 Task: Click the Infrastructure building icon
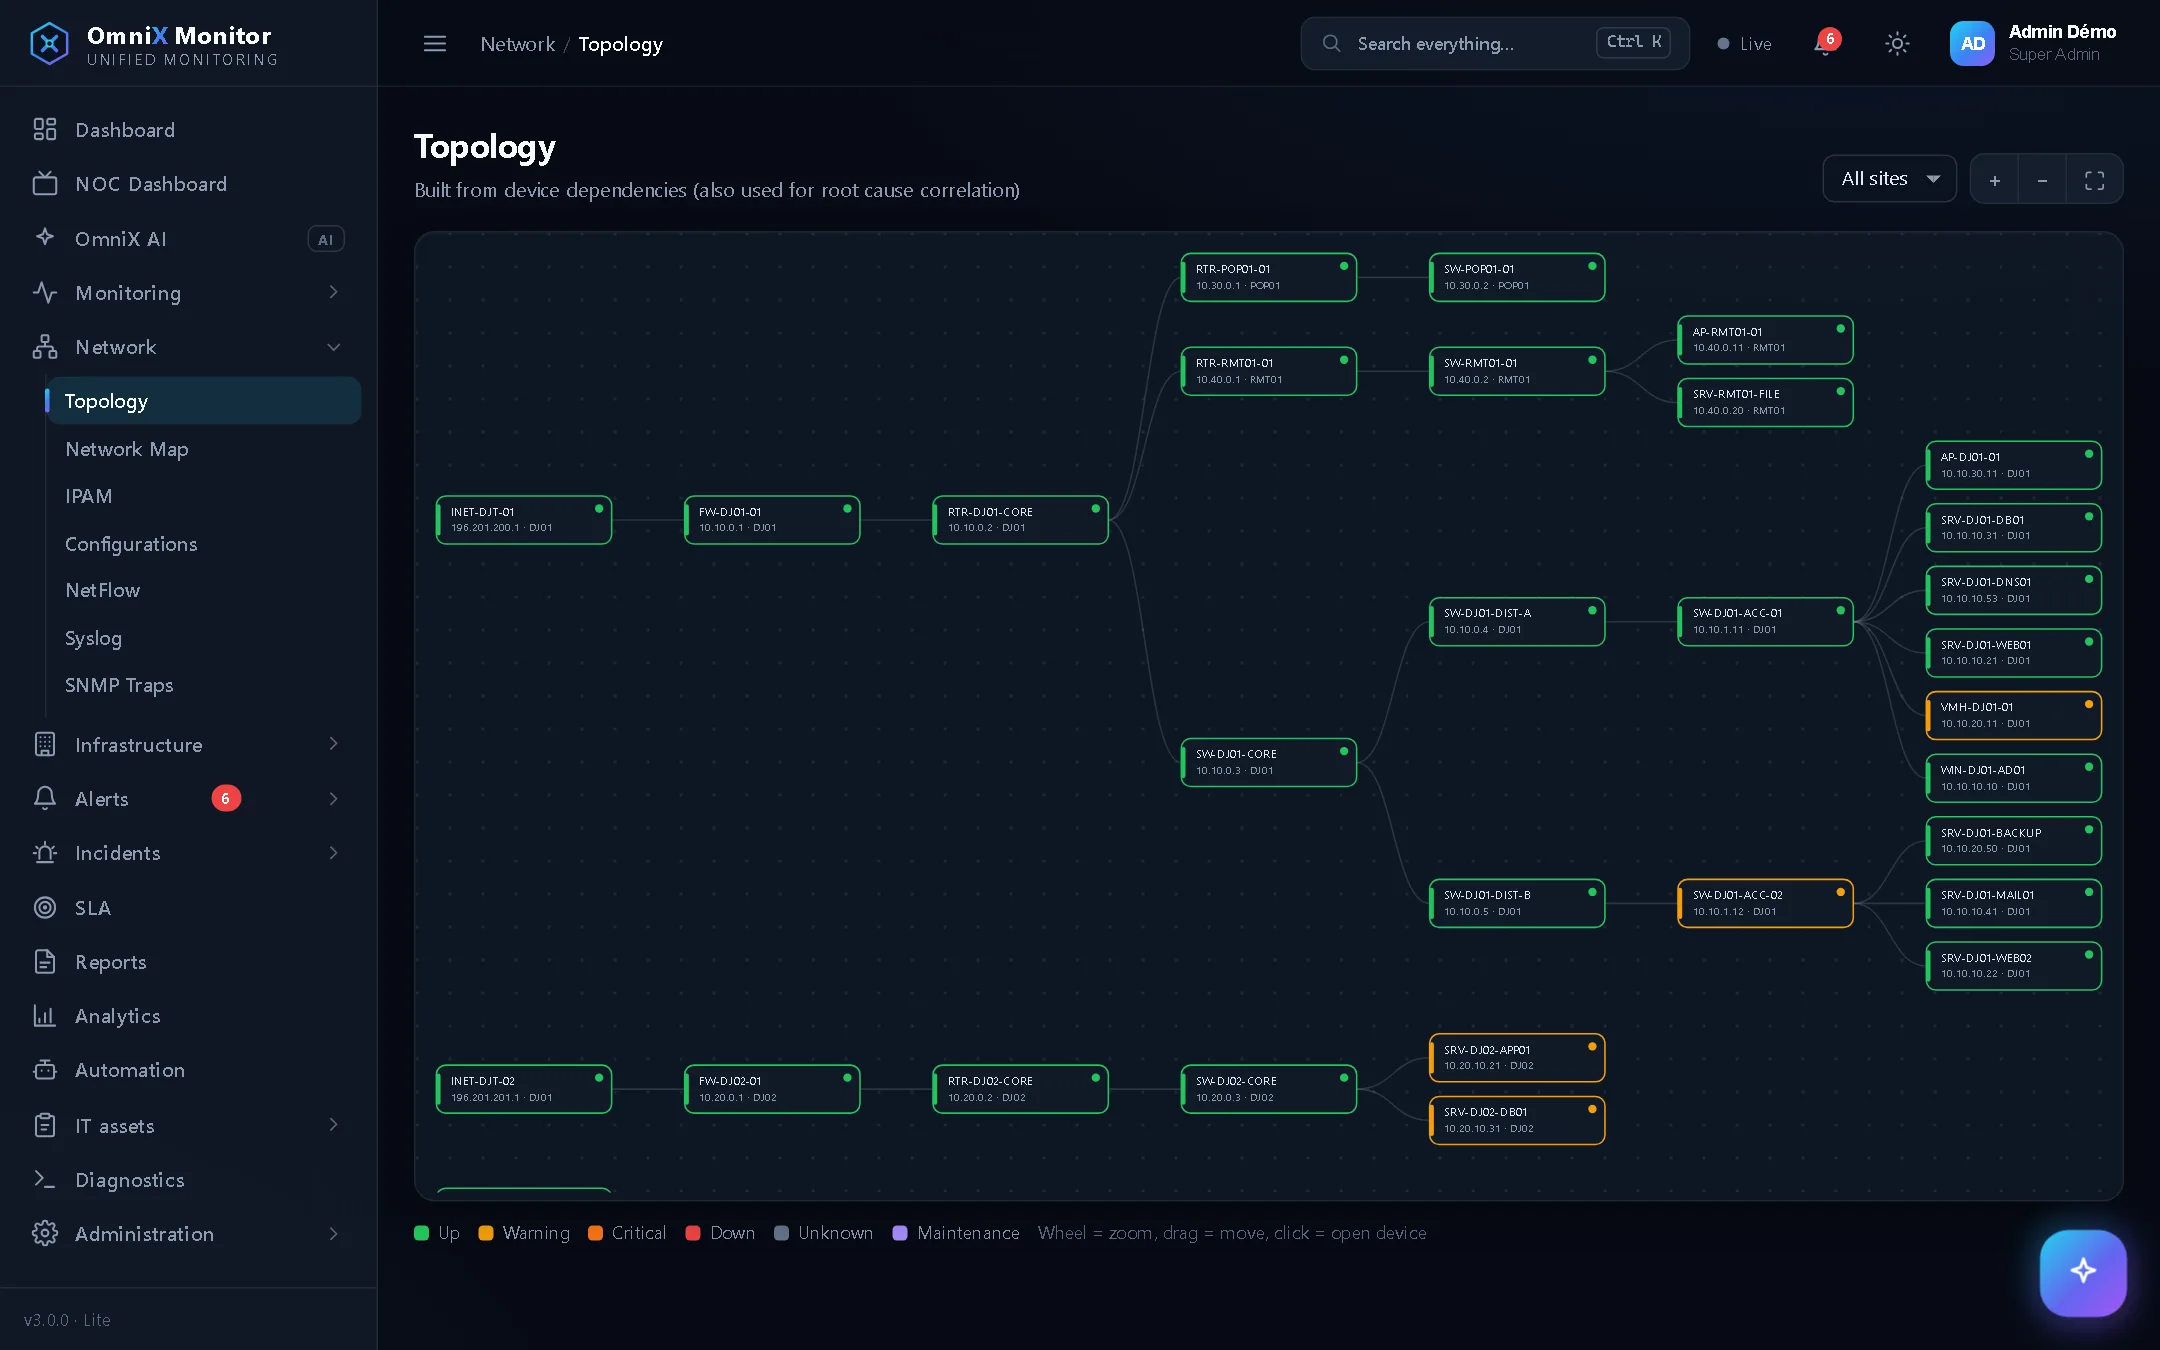pyautogui.click(x=45, y=744)
